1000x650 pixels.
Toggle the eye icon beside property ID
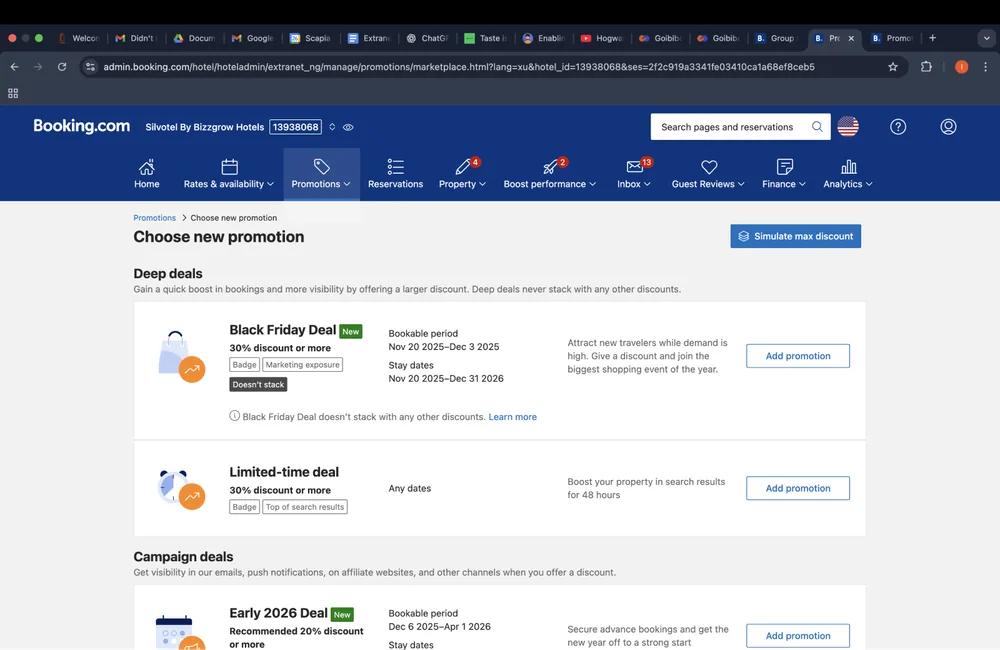tap(348, 127)
